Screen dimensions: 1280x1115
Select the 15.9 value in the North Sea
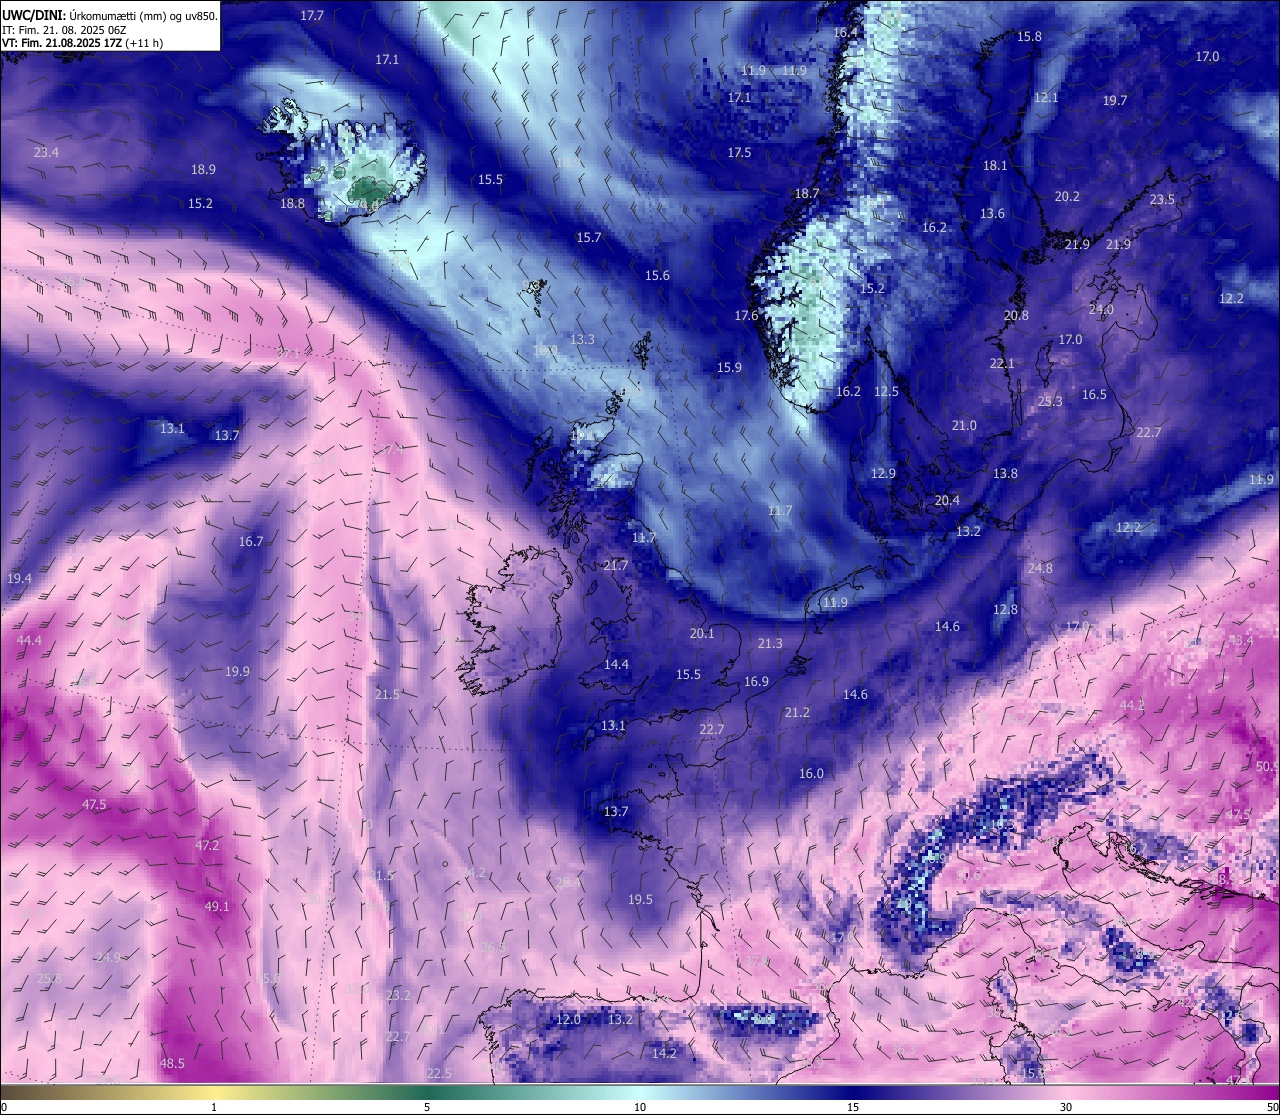tap(729, 367)
